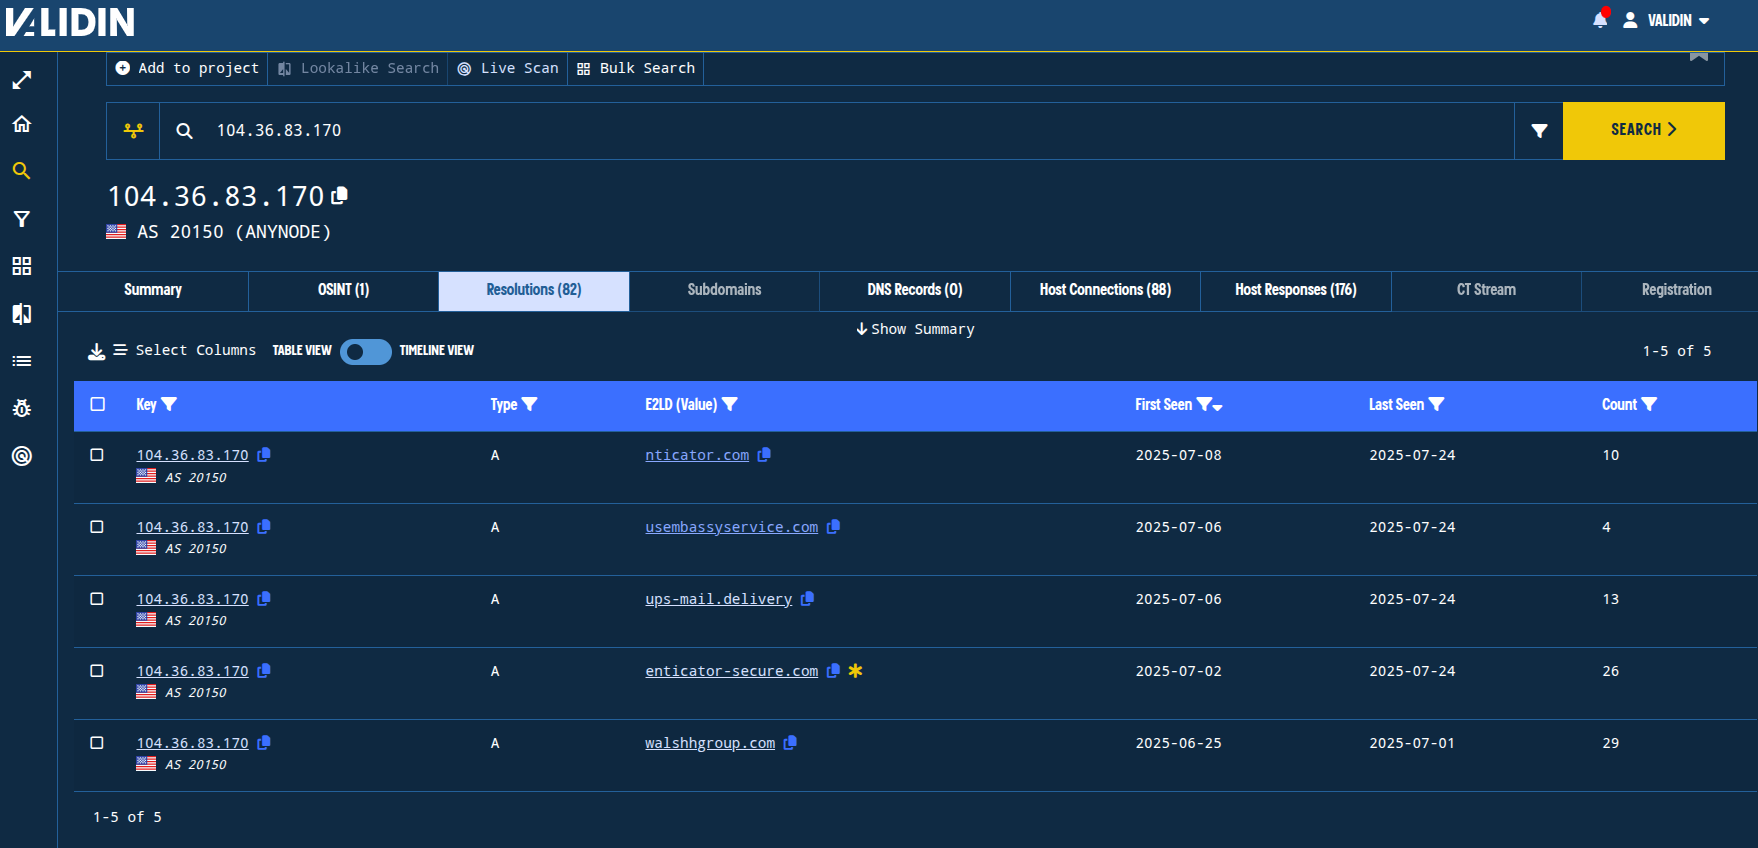
Task: Check the enticator-secure.com row checkbox
Action: [x=97, y=671]
